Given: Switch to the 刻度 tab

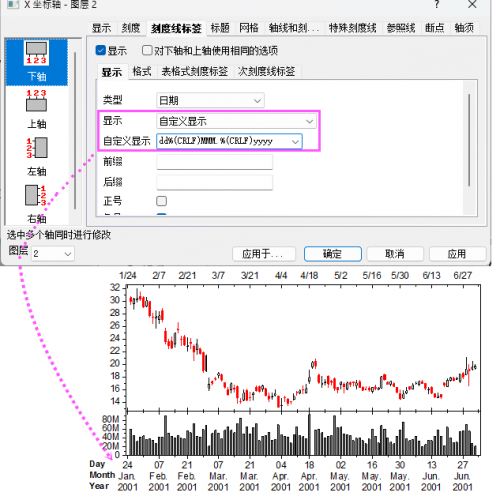Looking at the screenshot, I should (x=130, y=28).
